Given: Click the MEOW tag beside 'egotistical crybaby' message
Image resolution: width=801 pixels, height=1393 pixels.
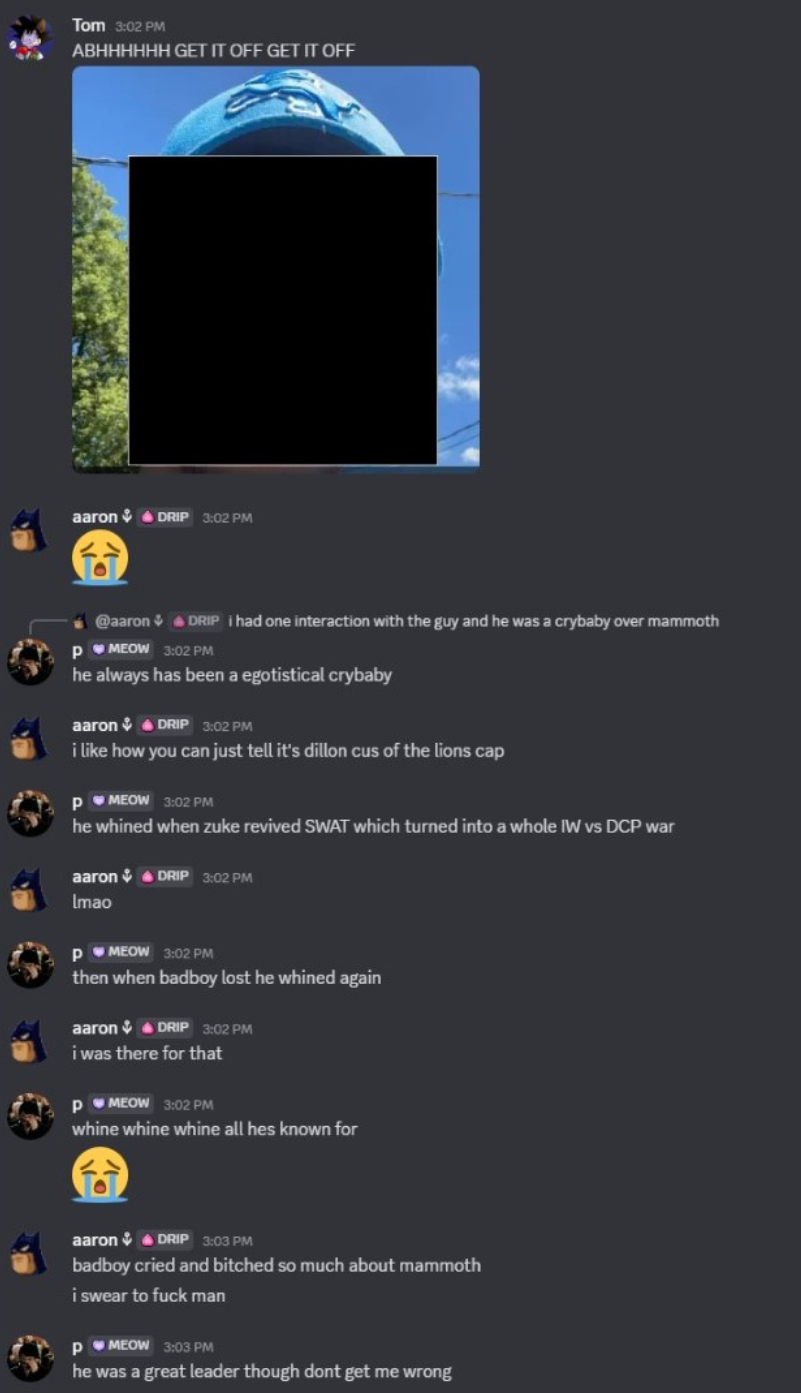Looking at the screenshot, I should tap(121, 649).
